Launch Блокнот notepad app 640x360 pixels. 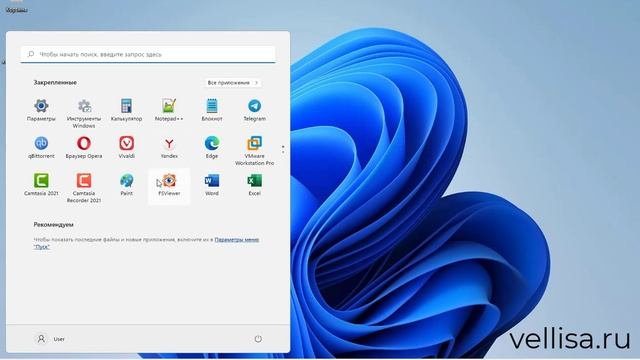point(212,110)
